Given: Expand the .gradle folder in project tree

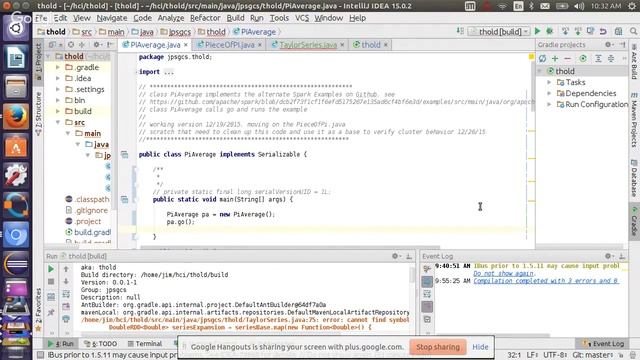Looking at the screenshot, I should click(x=58, y=67).
